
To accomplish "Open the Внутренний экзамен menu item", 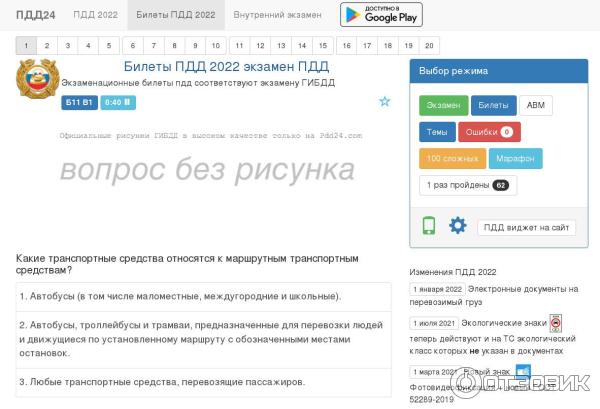I will tap(277, 15).
